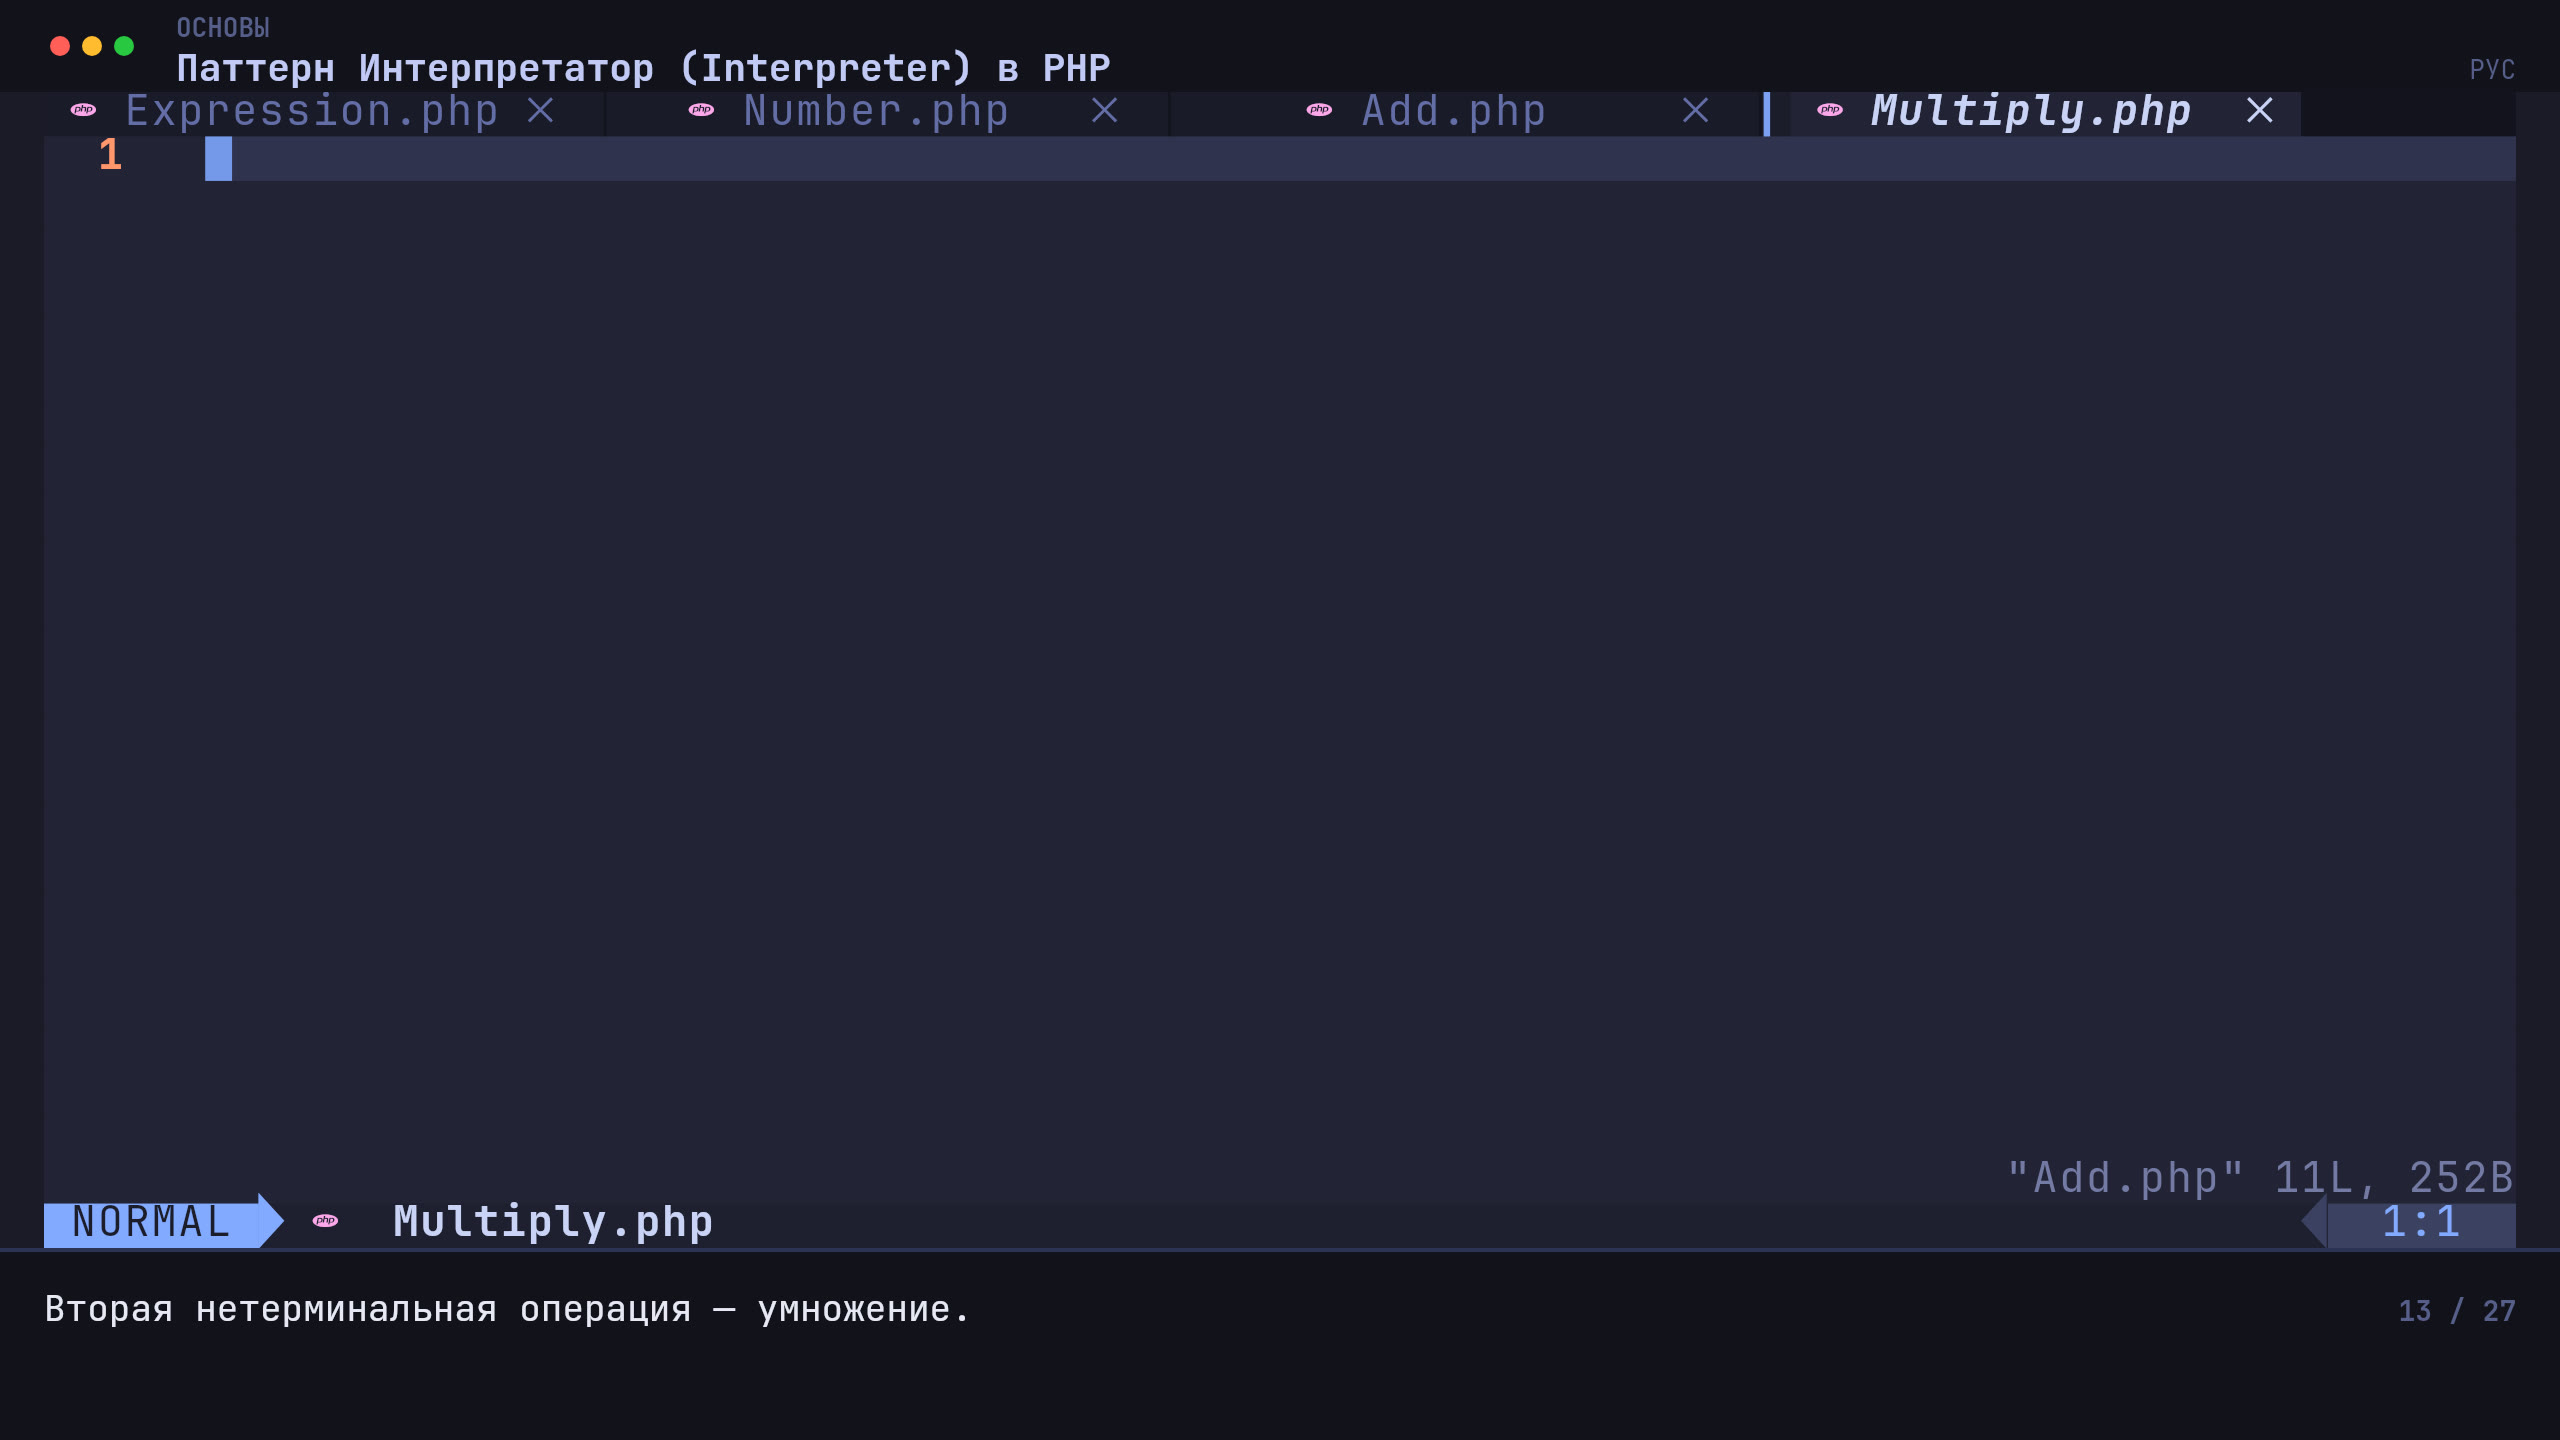Click the caption about умножение
Screen dimensions: 2560x1440
click(508, 1309)
